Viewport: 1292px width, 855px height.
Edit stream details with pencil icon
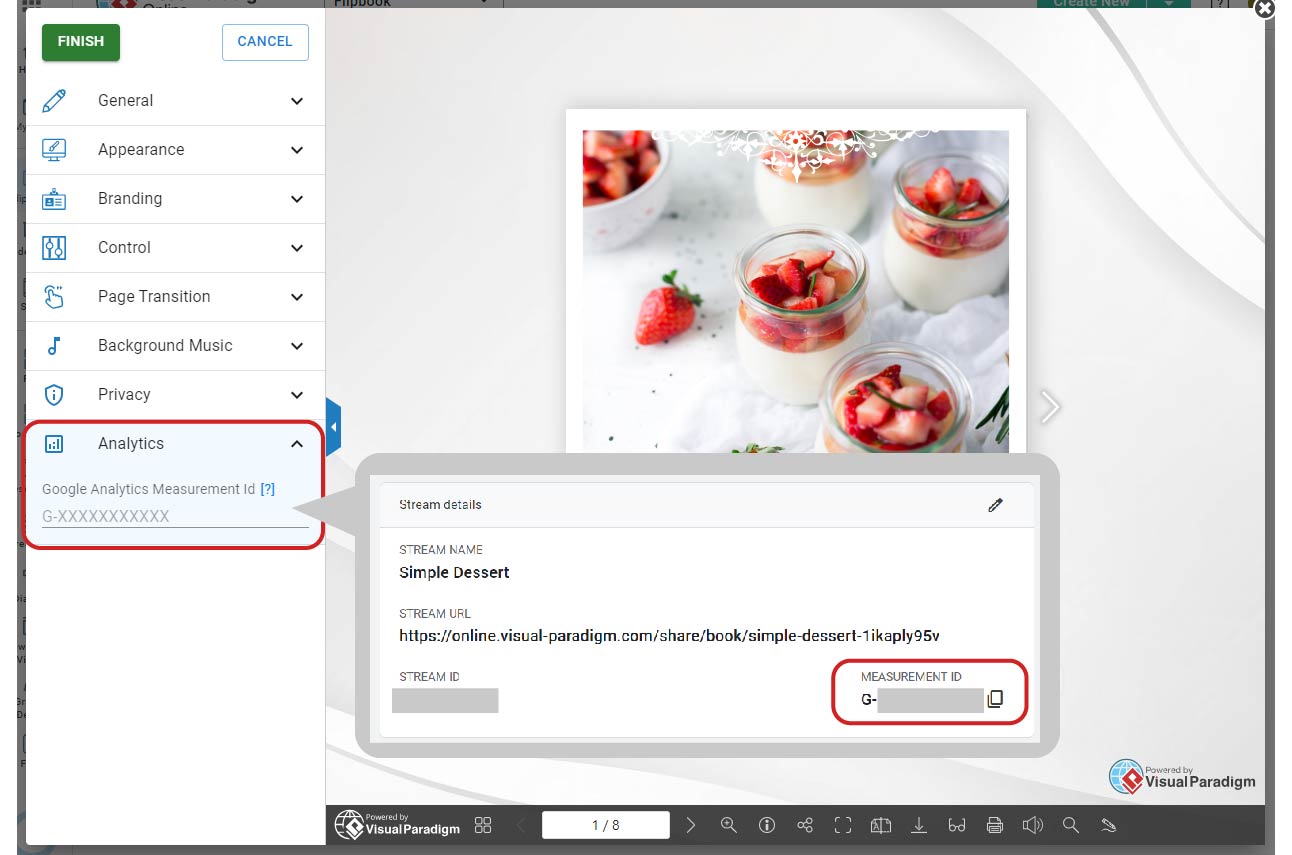[995, 505]
